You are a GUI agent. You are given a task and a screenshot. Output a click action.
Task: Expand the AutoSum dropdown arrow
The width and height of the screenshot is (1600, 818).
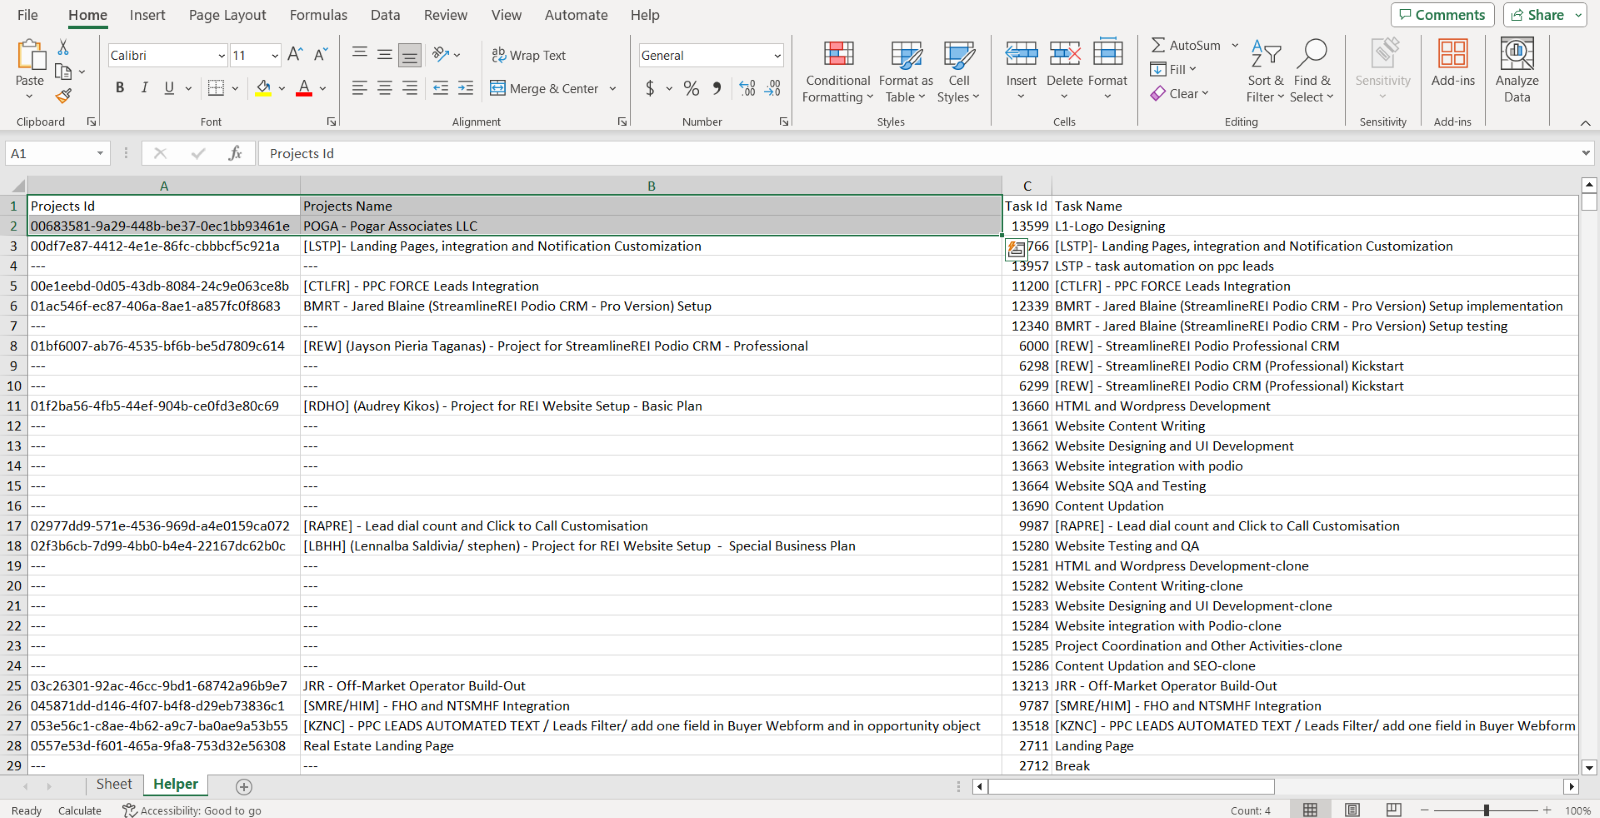pyautogui.click(x=1235, y=45)
